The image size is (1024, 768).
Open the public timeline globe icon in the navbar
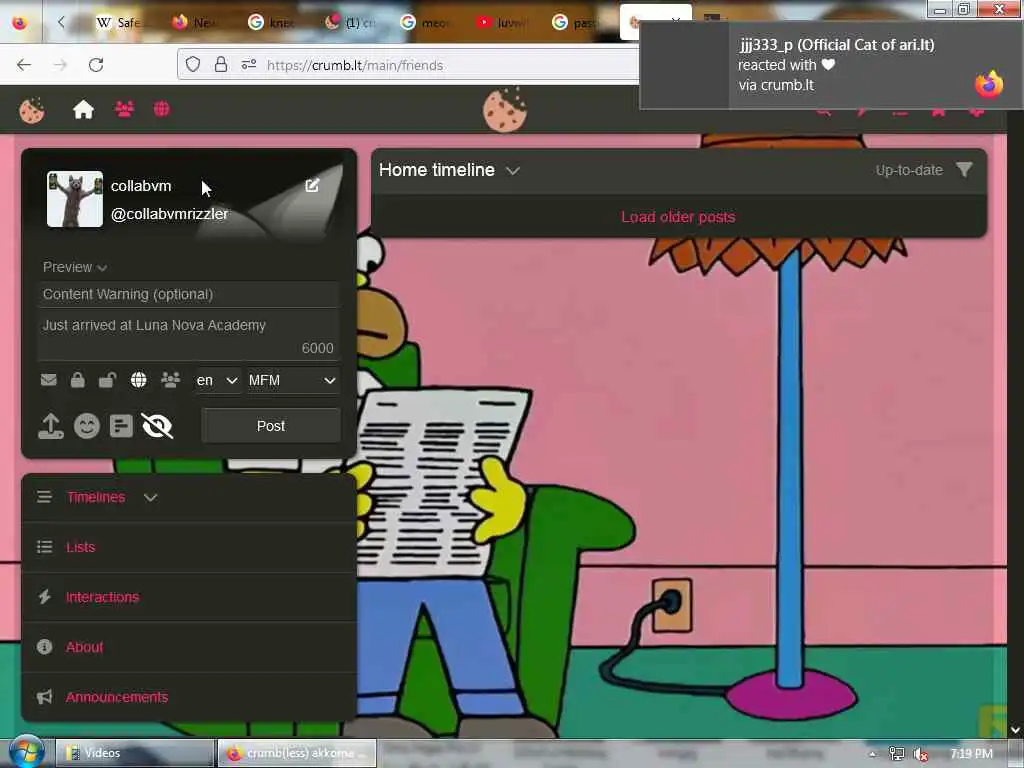point(161,109)
